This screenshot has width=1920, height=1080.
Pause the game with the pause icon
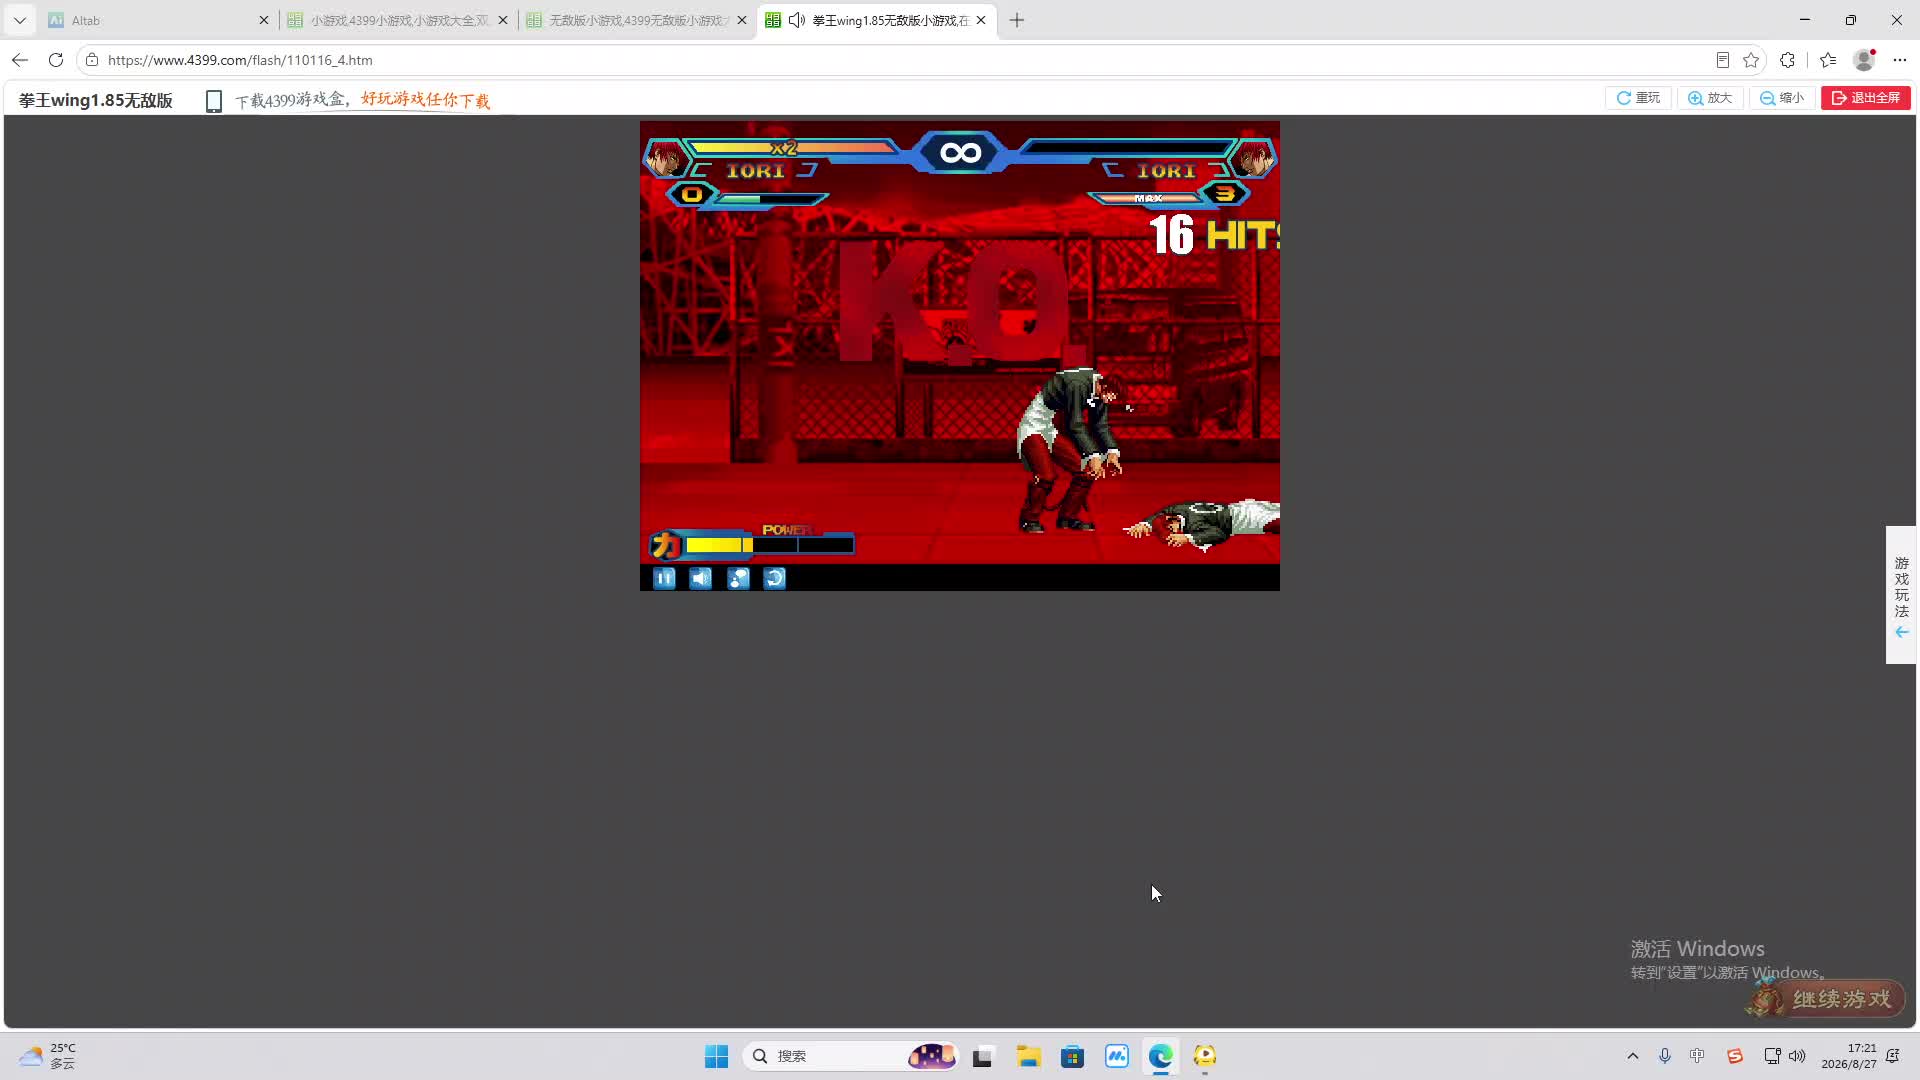pos(664,578)
